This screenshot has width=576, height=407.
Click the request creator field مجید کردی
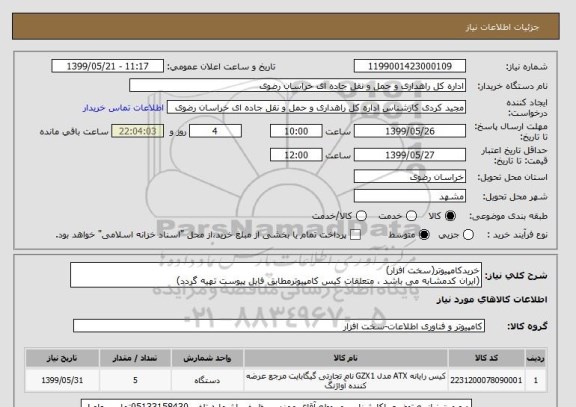click(x=316, y=108)
